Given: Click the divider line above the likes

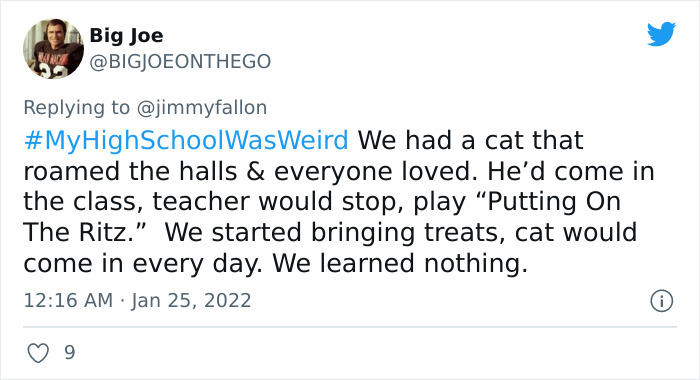Looking at the screenshot, I should [x=350, y=327].
